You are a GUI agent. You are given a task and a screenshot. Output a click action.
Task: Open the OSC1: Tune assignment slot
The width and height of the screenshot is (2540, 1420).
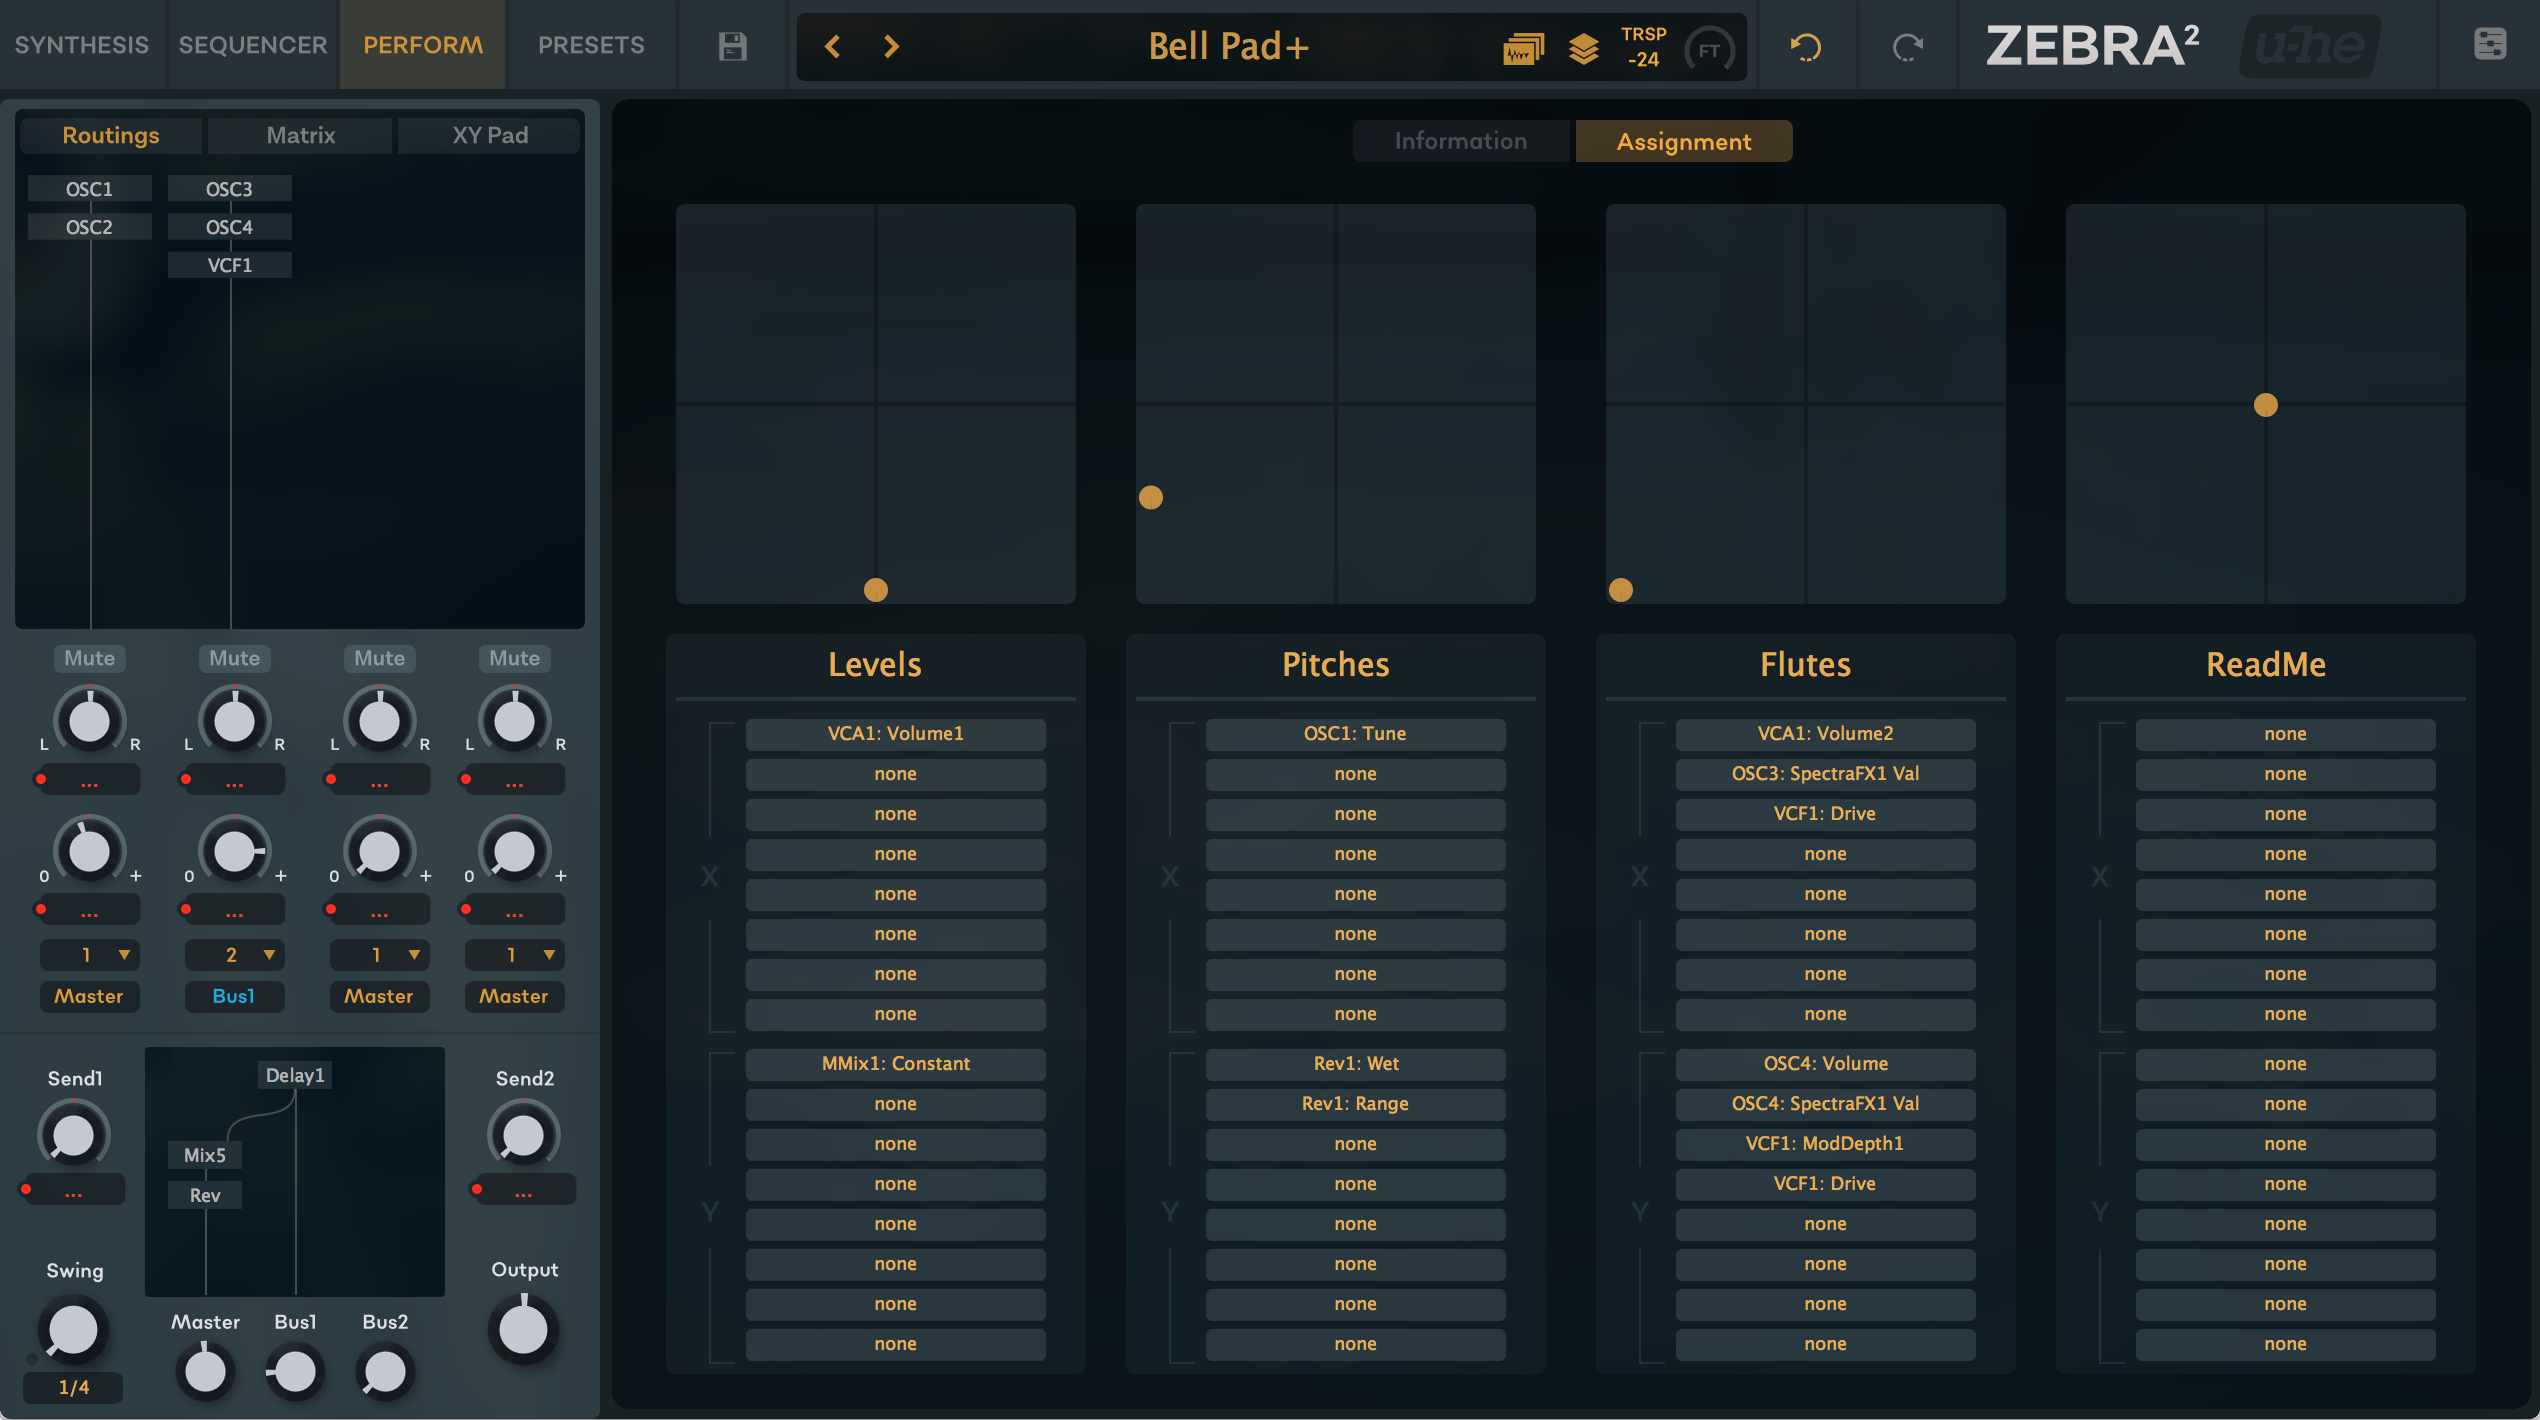click(1356, 734)
